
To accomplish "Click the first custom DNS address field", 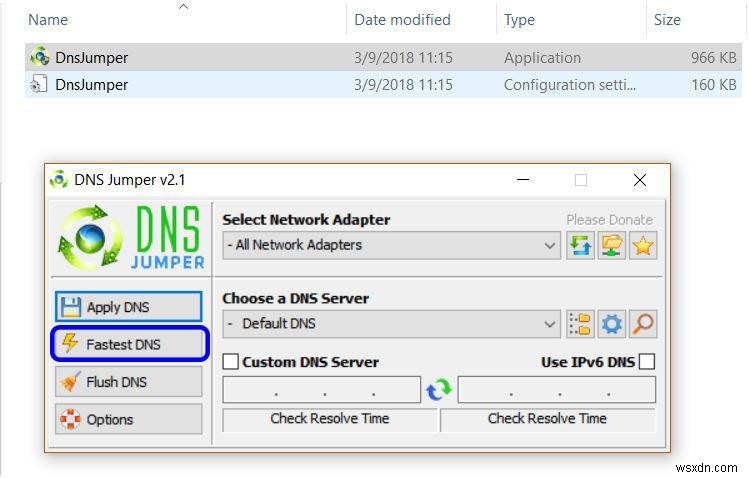I will pos(321,390).
